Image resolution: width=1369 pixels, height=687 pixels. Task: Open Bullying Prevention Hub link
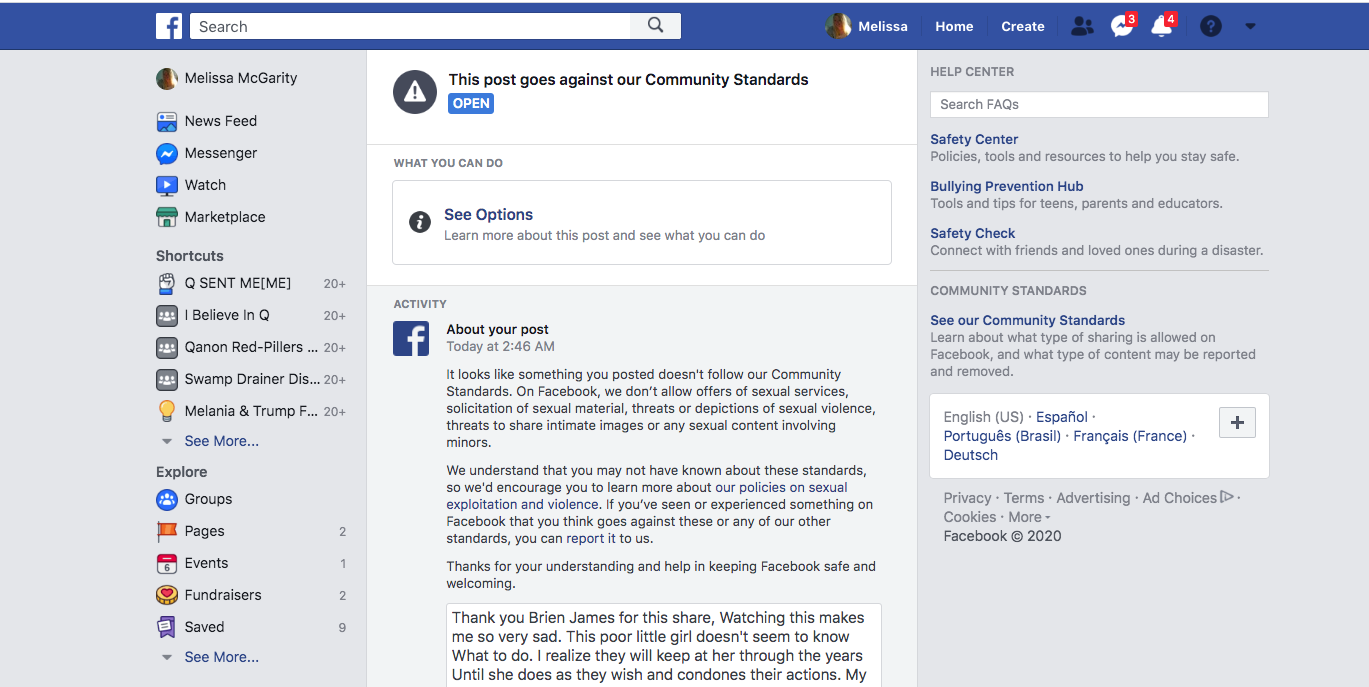(1007, 186)
